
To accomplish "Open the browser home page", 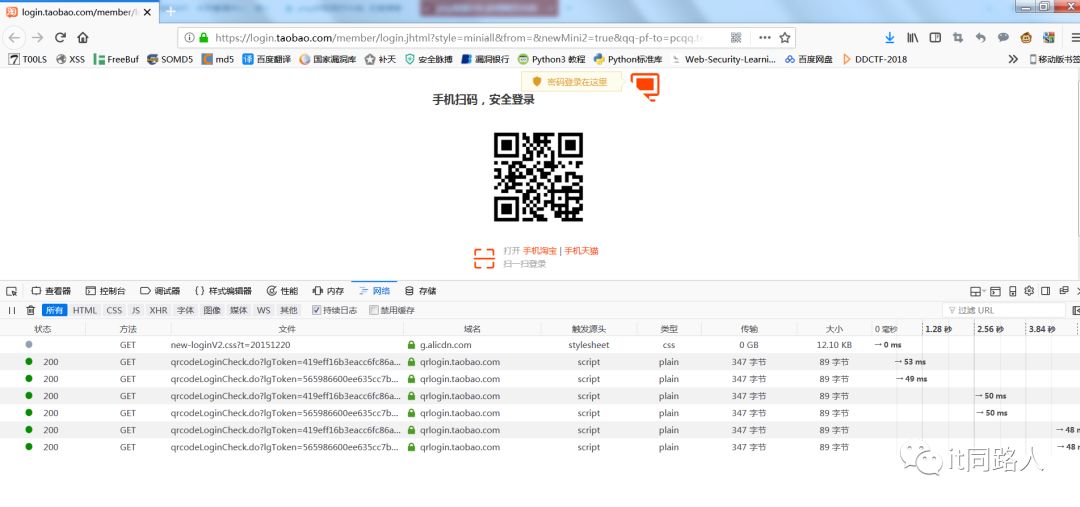I will click(83, 38).
